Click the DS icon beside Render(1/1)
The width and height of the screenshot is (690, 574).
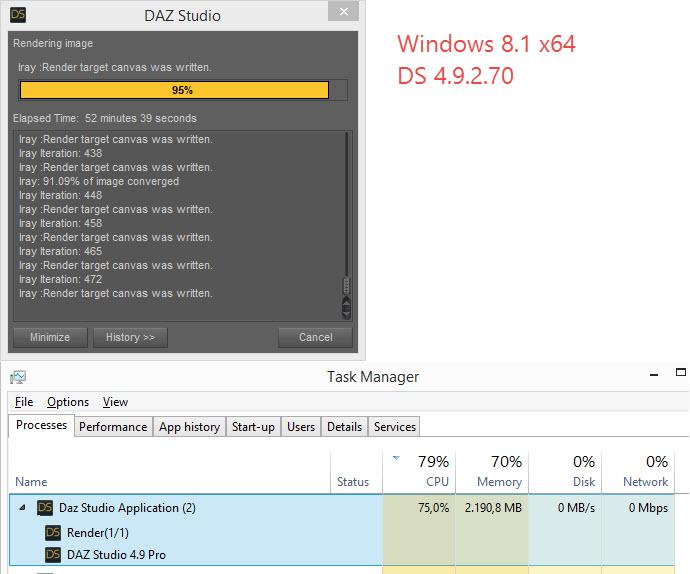pyautogui.click(x=54, y=532)
